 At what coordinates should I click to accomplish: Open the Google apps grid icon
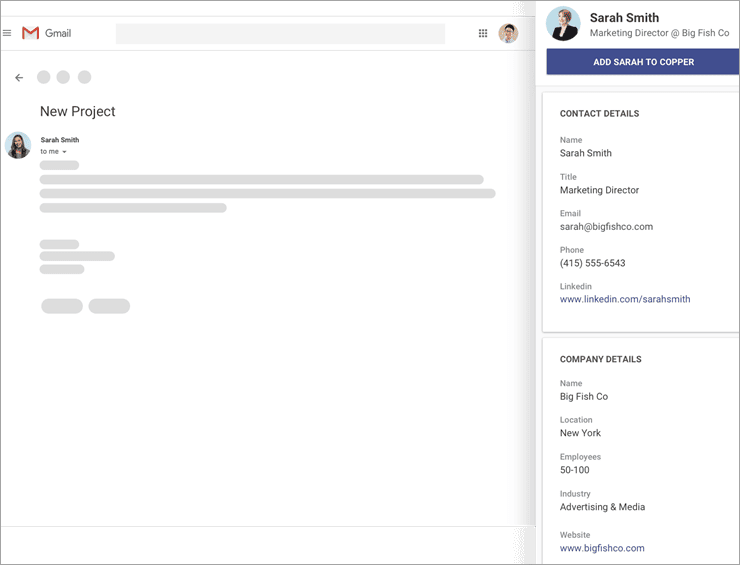click(483, 33)
